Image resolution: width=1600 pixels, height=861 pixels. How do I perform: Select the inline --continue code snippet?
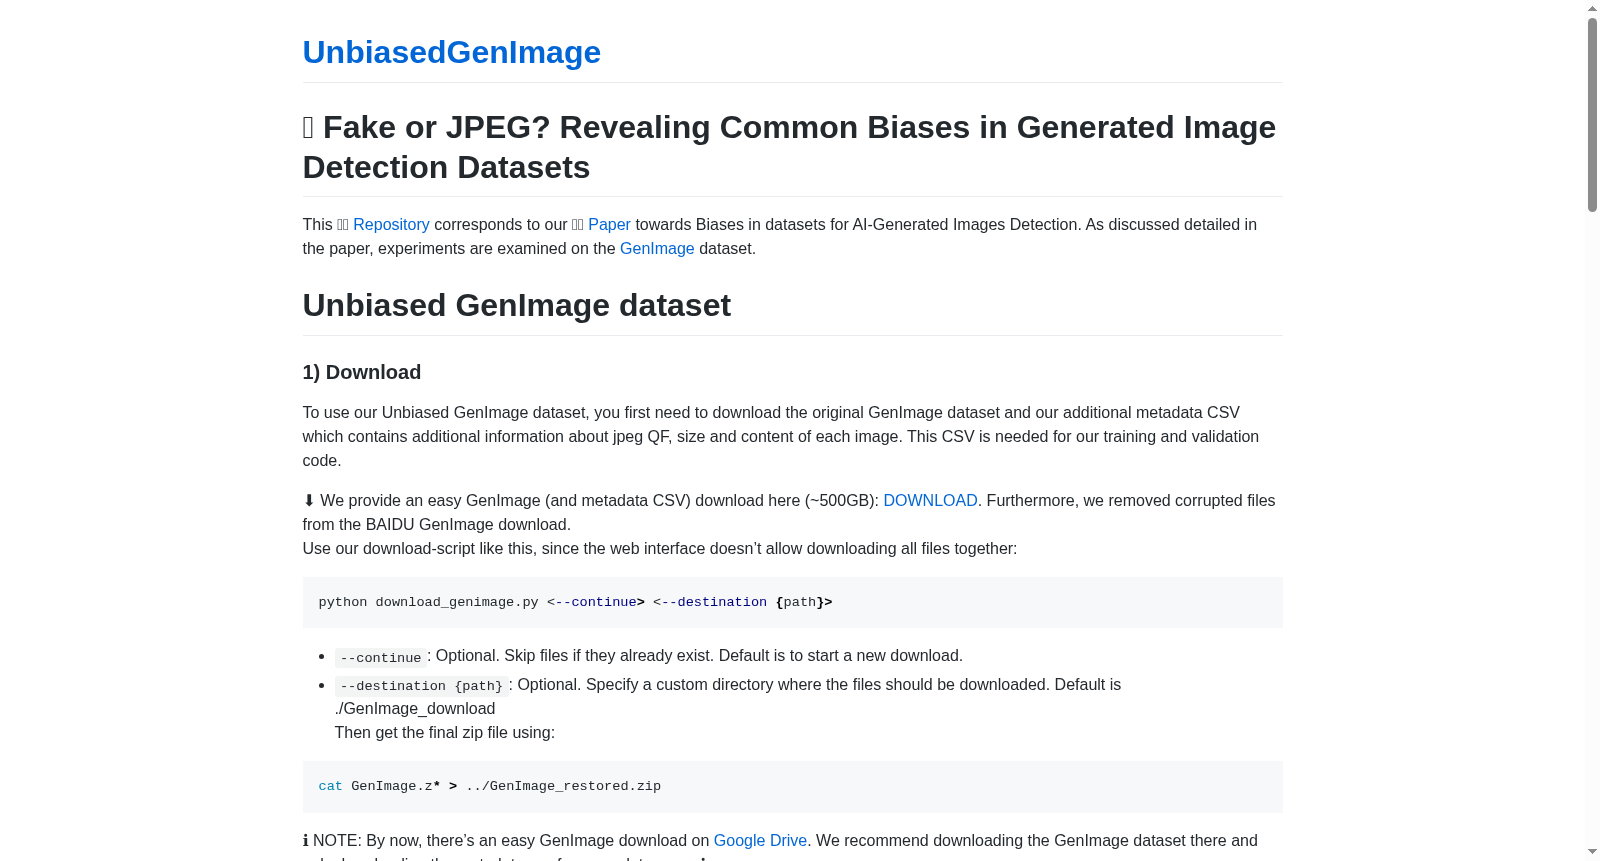381,658
